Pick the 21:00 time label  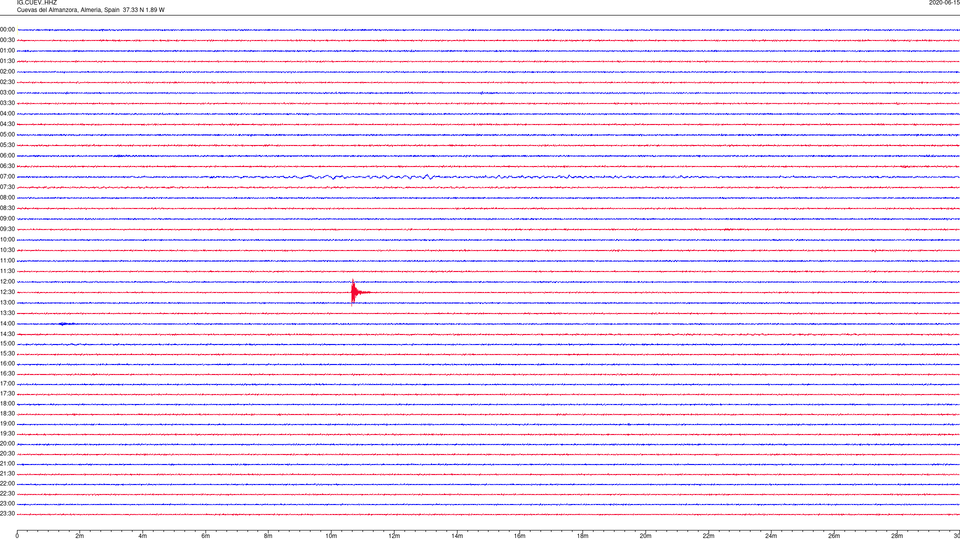pyautogui.click(x=7, y=464)
